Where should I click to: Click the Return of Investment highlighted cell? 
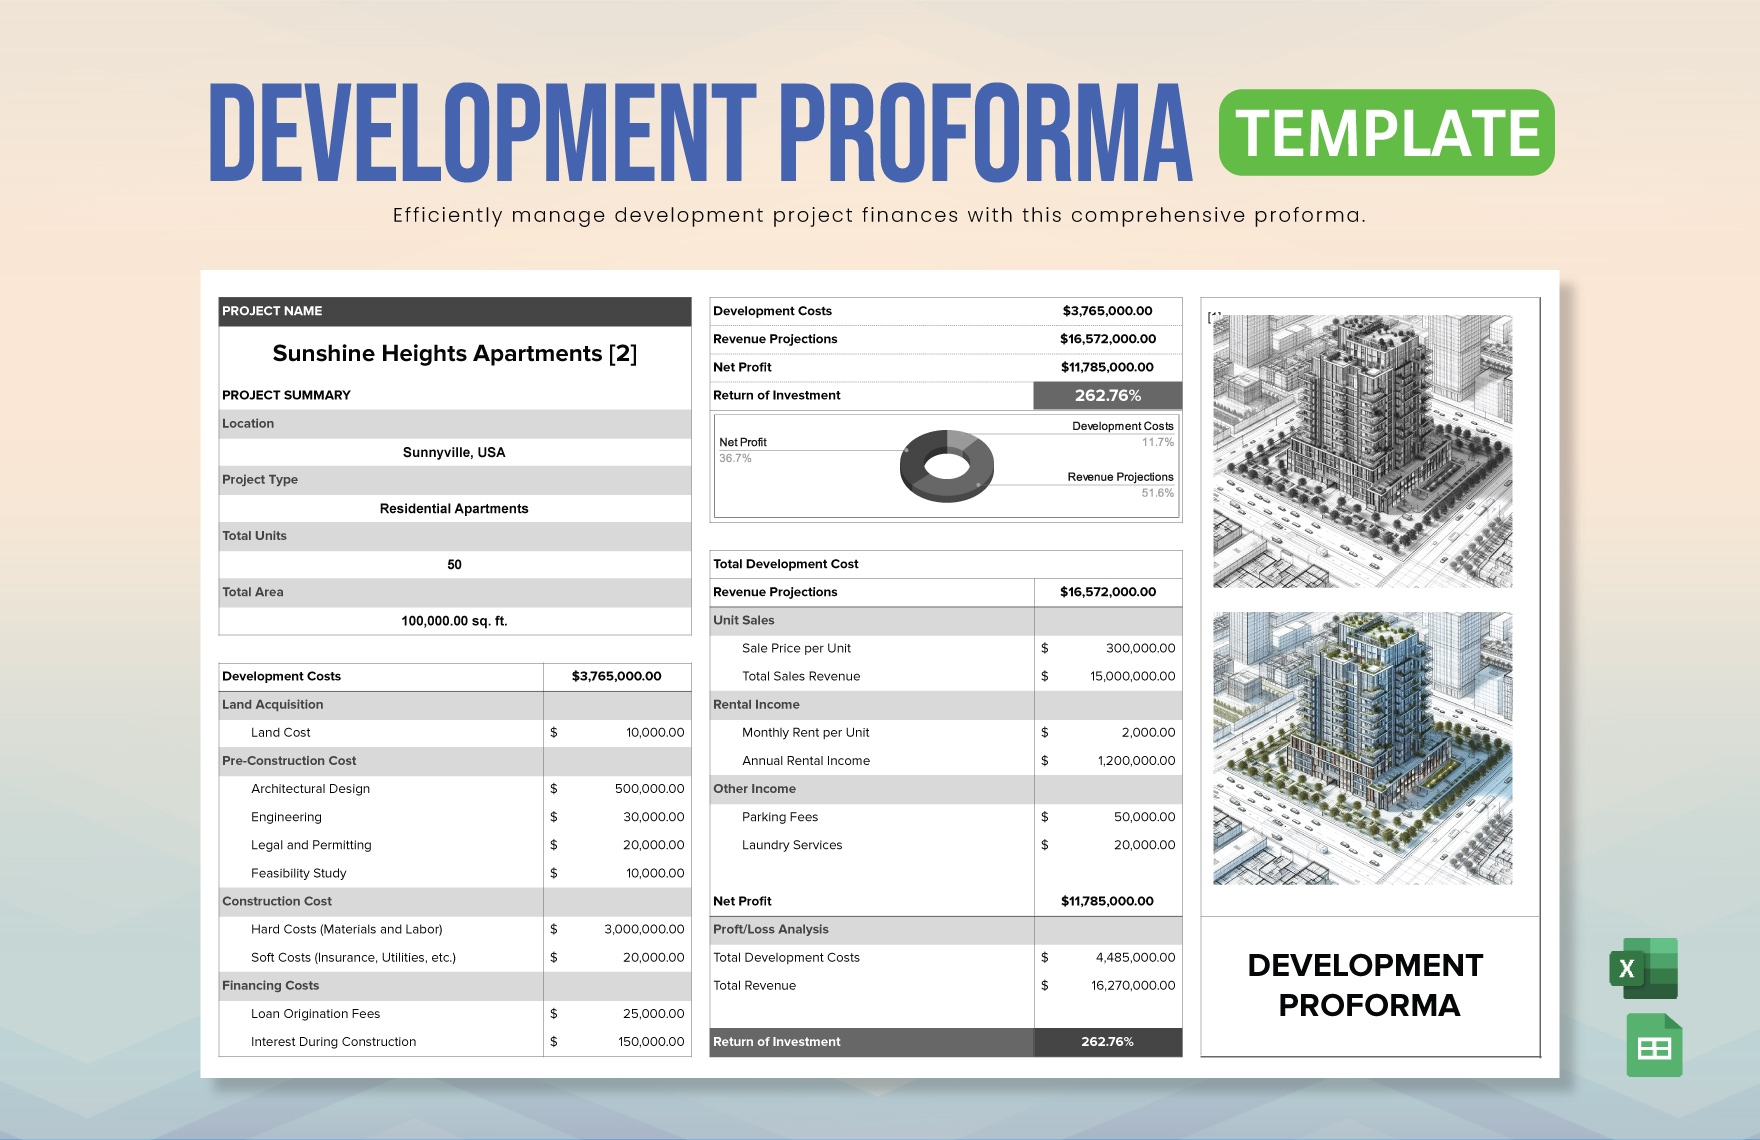click(x=1108, y=395)
